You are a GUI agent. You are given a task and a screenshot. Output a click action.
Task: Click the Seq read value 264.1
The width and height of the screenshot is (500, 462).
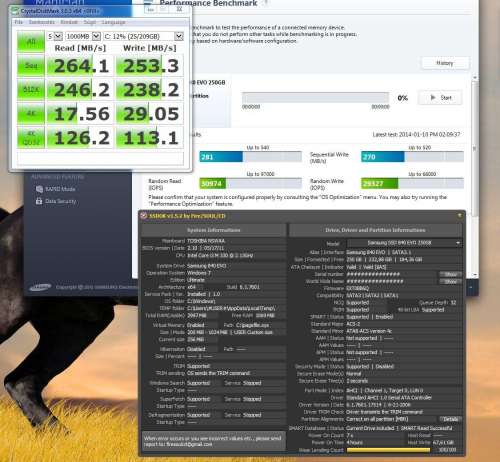(x=80, y=66)
